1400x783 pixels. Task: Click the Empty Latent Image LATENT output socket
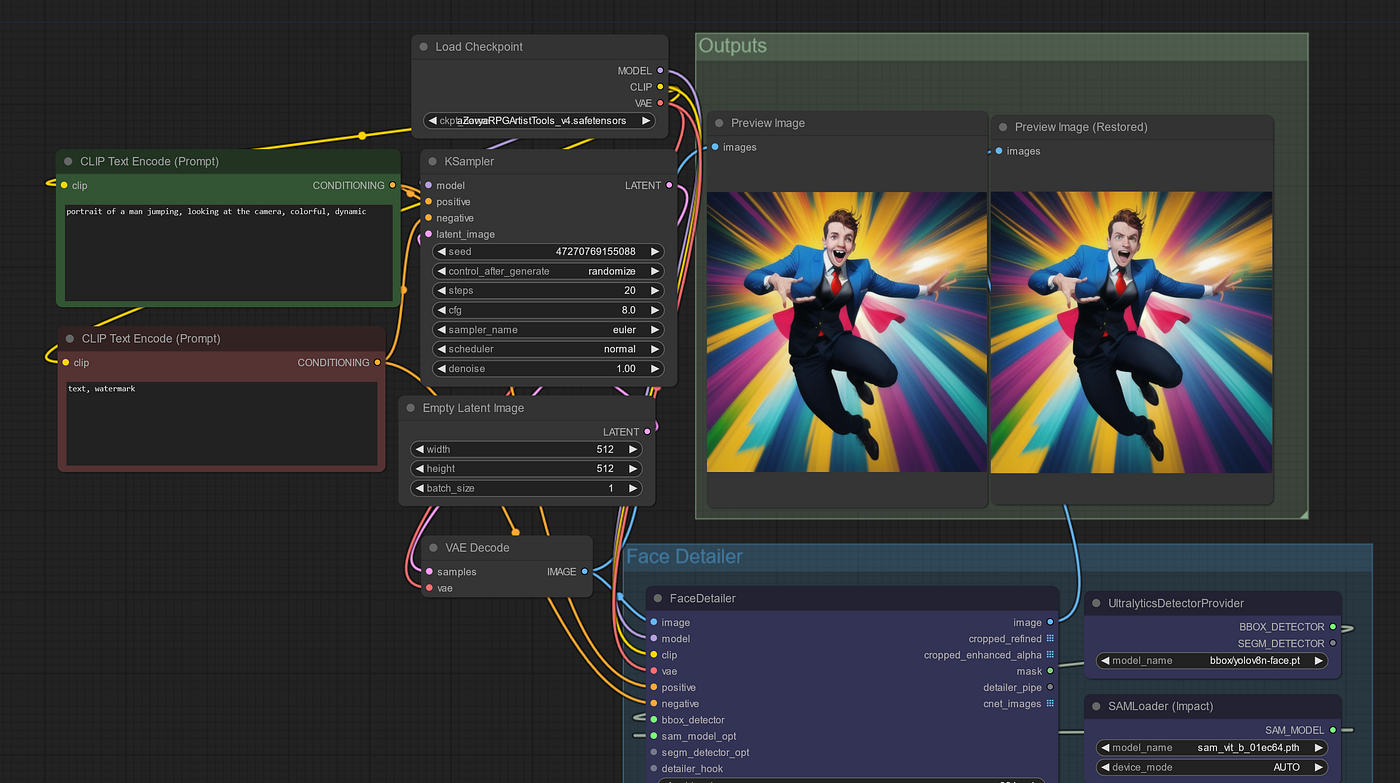(x=648, y=432)
